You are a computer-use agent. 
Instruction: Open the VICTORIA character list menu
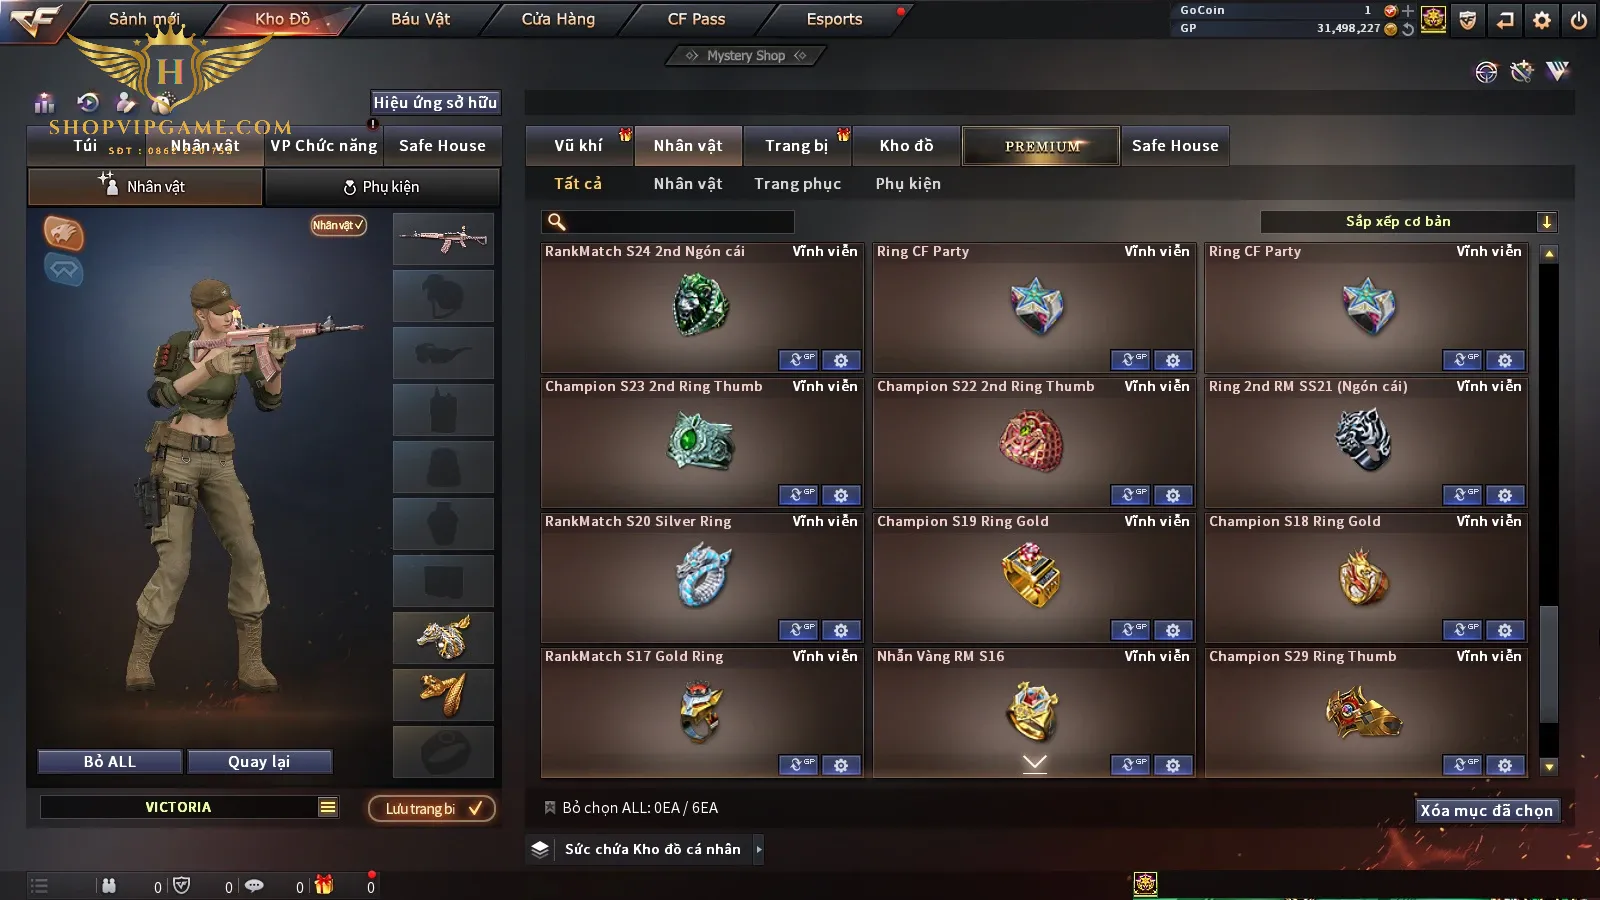(x=328, y=807)
